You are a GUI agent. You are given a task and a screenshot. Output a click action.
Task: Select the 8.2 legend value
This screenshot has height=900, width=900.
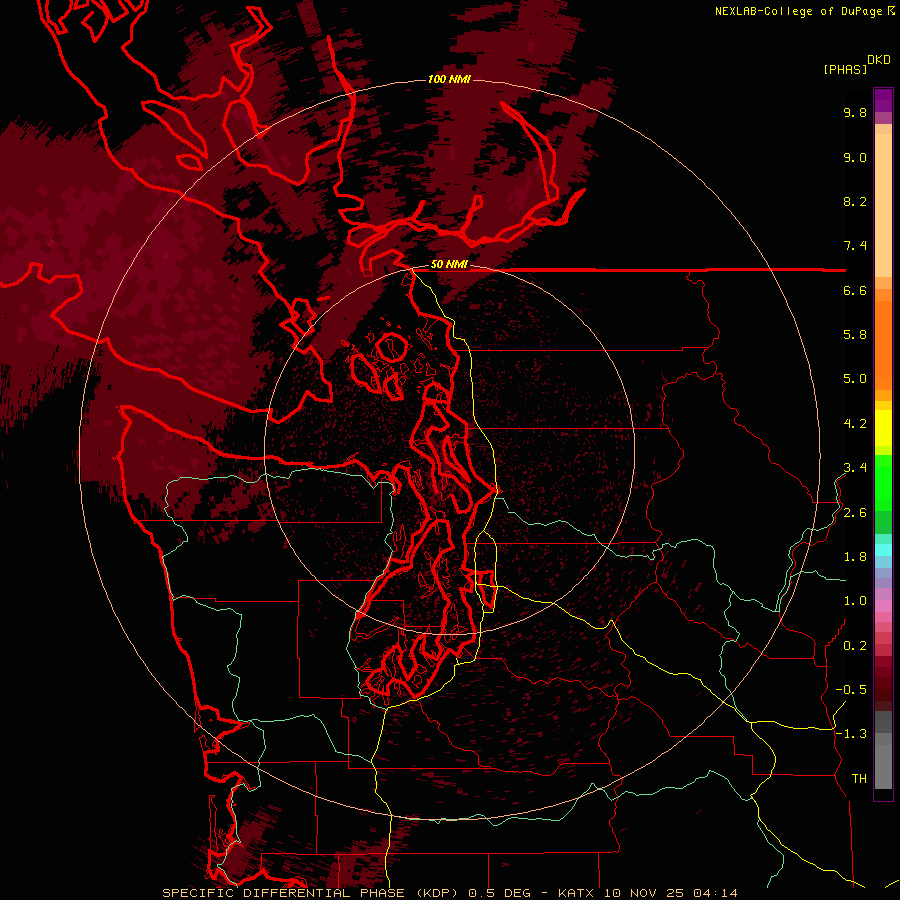point(855,201)
